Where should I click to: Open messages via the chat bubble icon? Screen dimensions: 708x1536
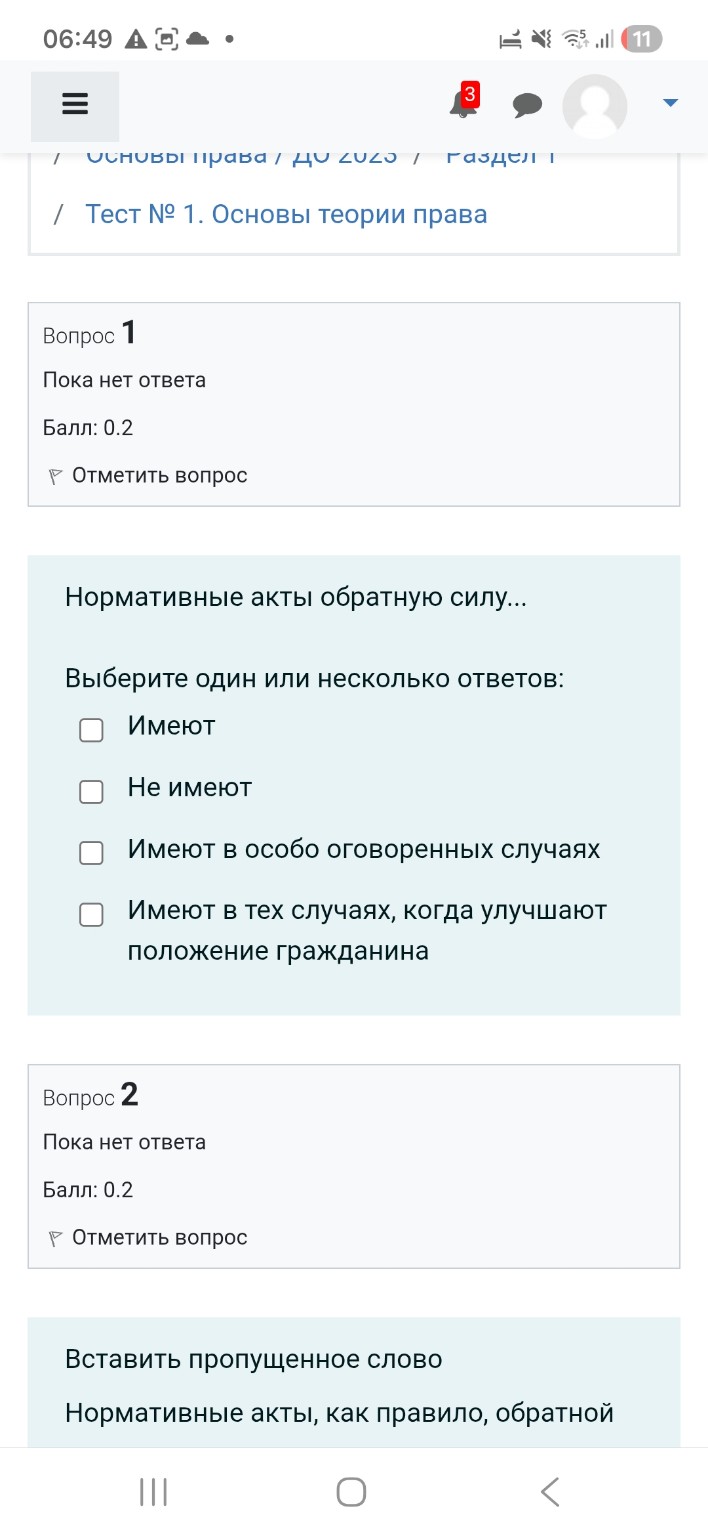pos(528,104)
